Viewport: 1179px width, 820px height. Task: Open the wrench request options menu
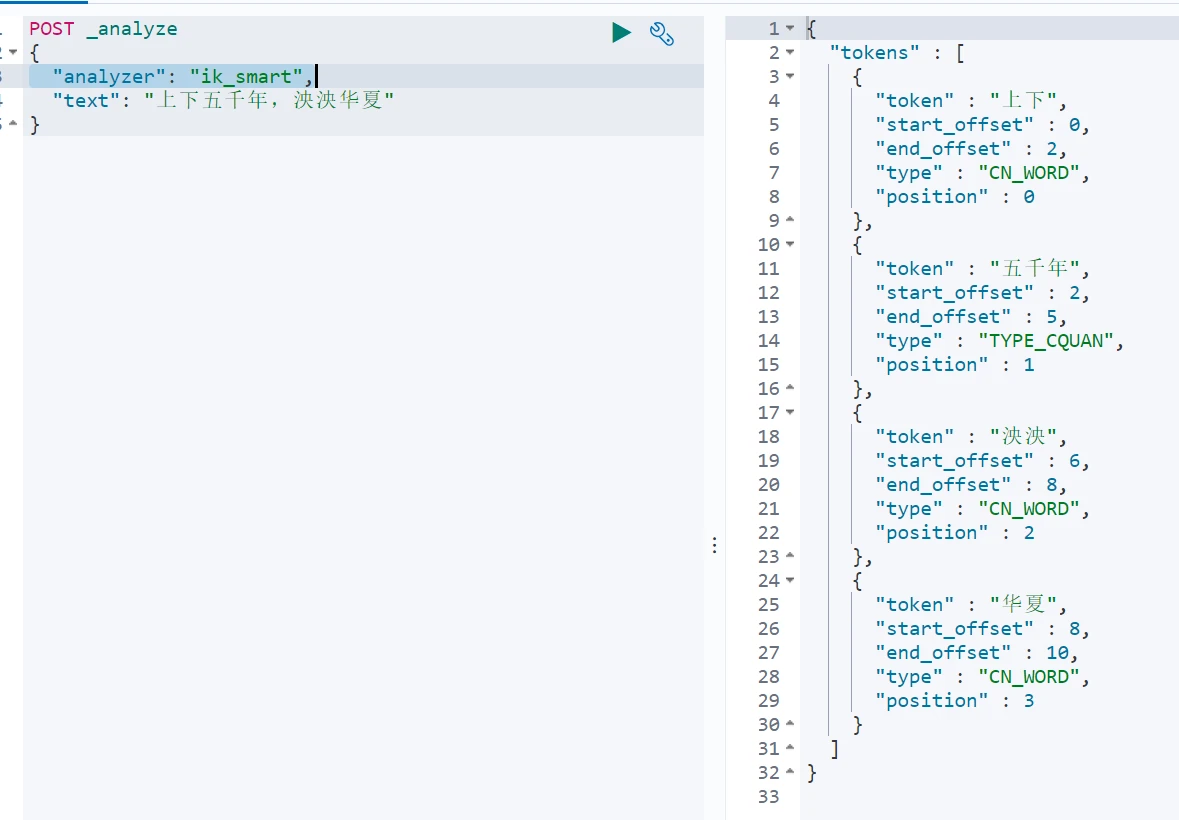[661, 33]
